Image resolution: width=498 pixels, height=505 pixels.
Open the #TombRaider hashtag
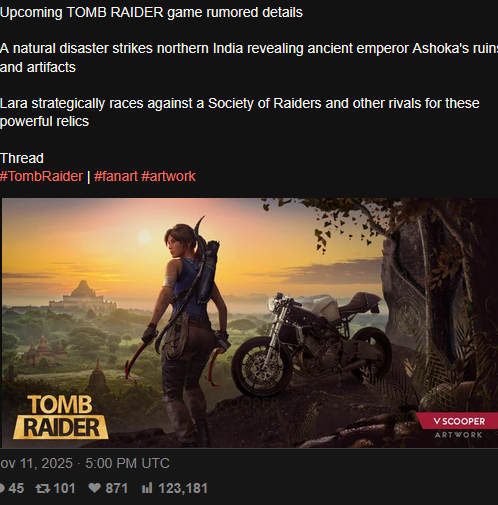[41, 176]
